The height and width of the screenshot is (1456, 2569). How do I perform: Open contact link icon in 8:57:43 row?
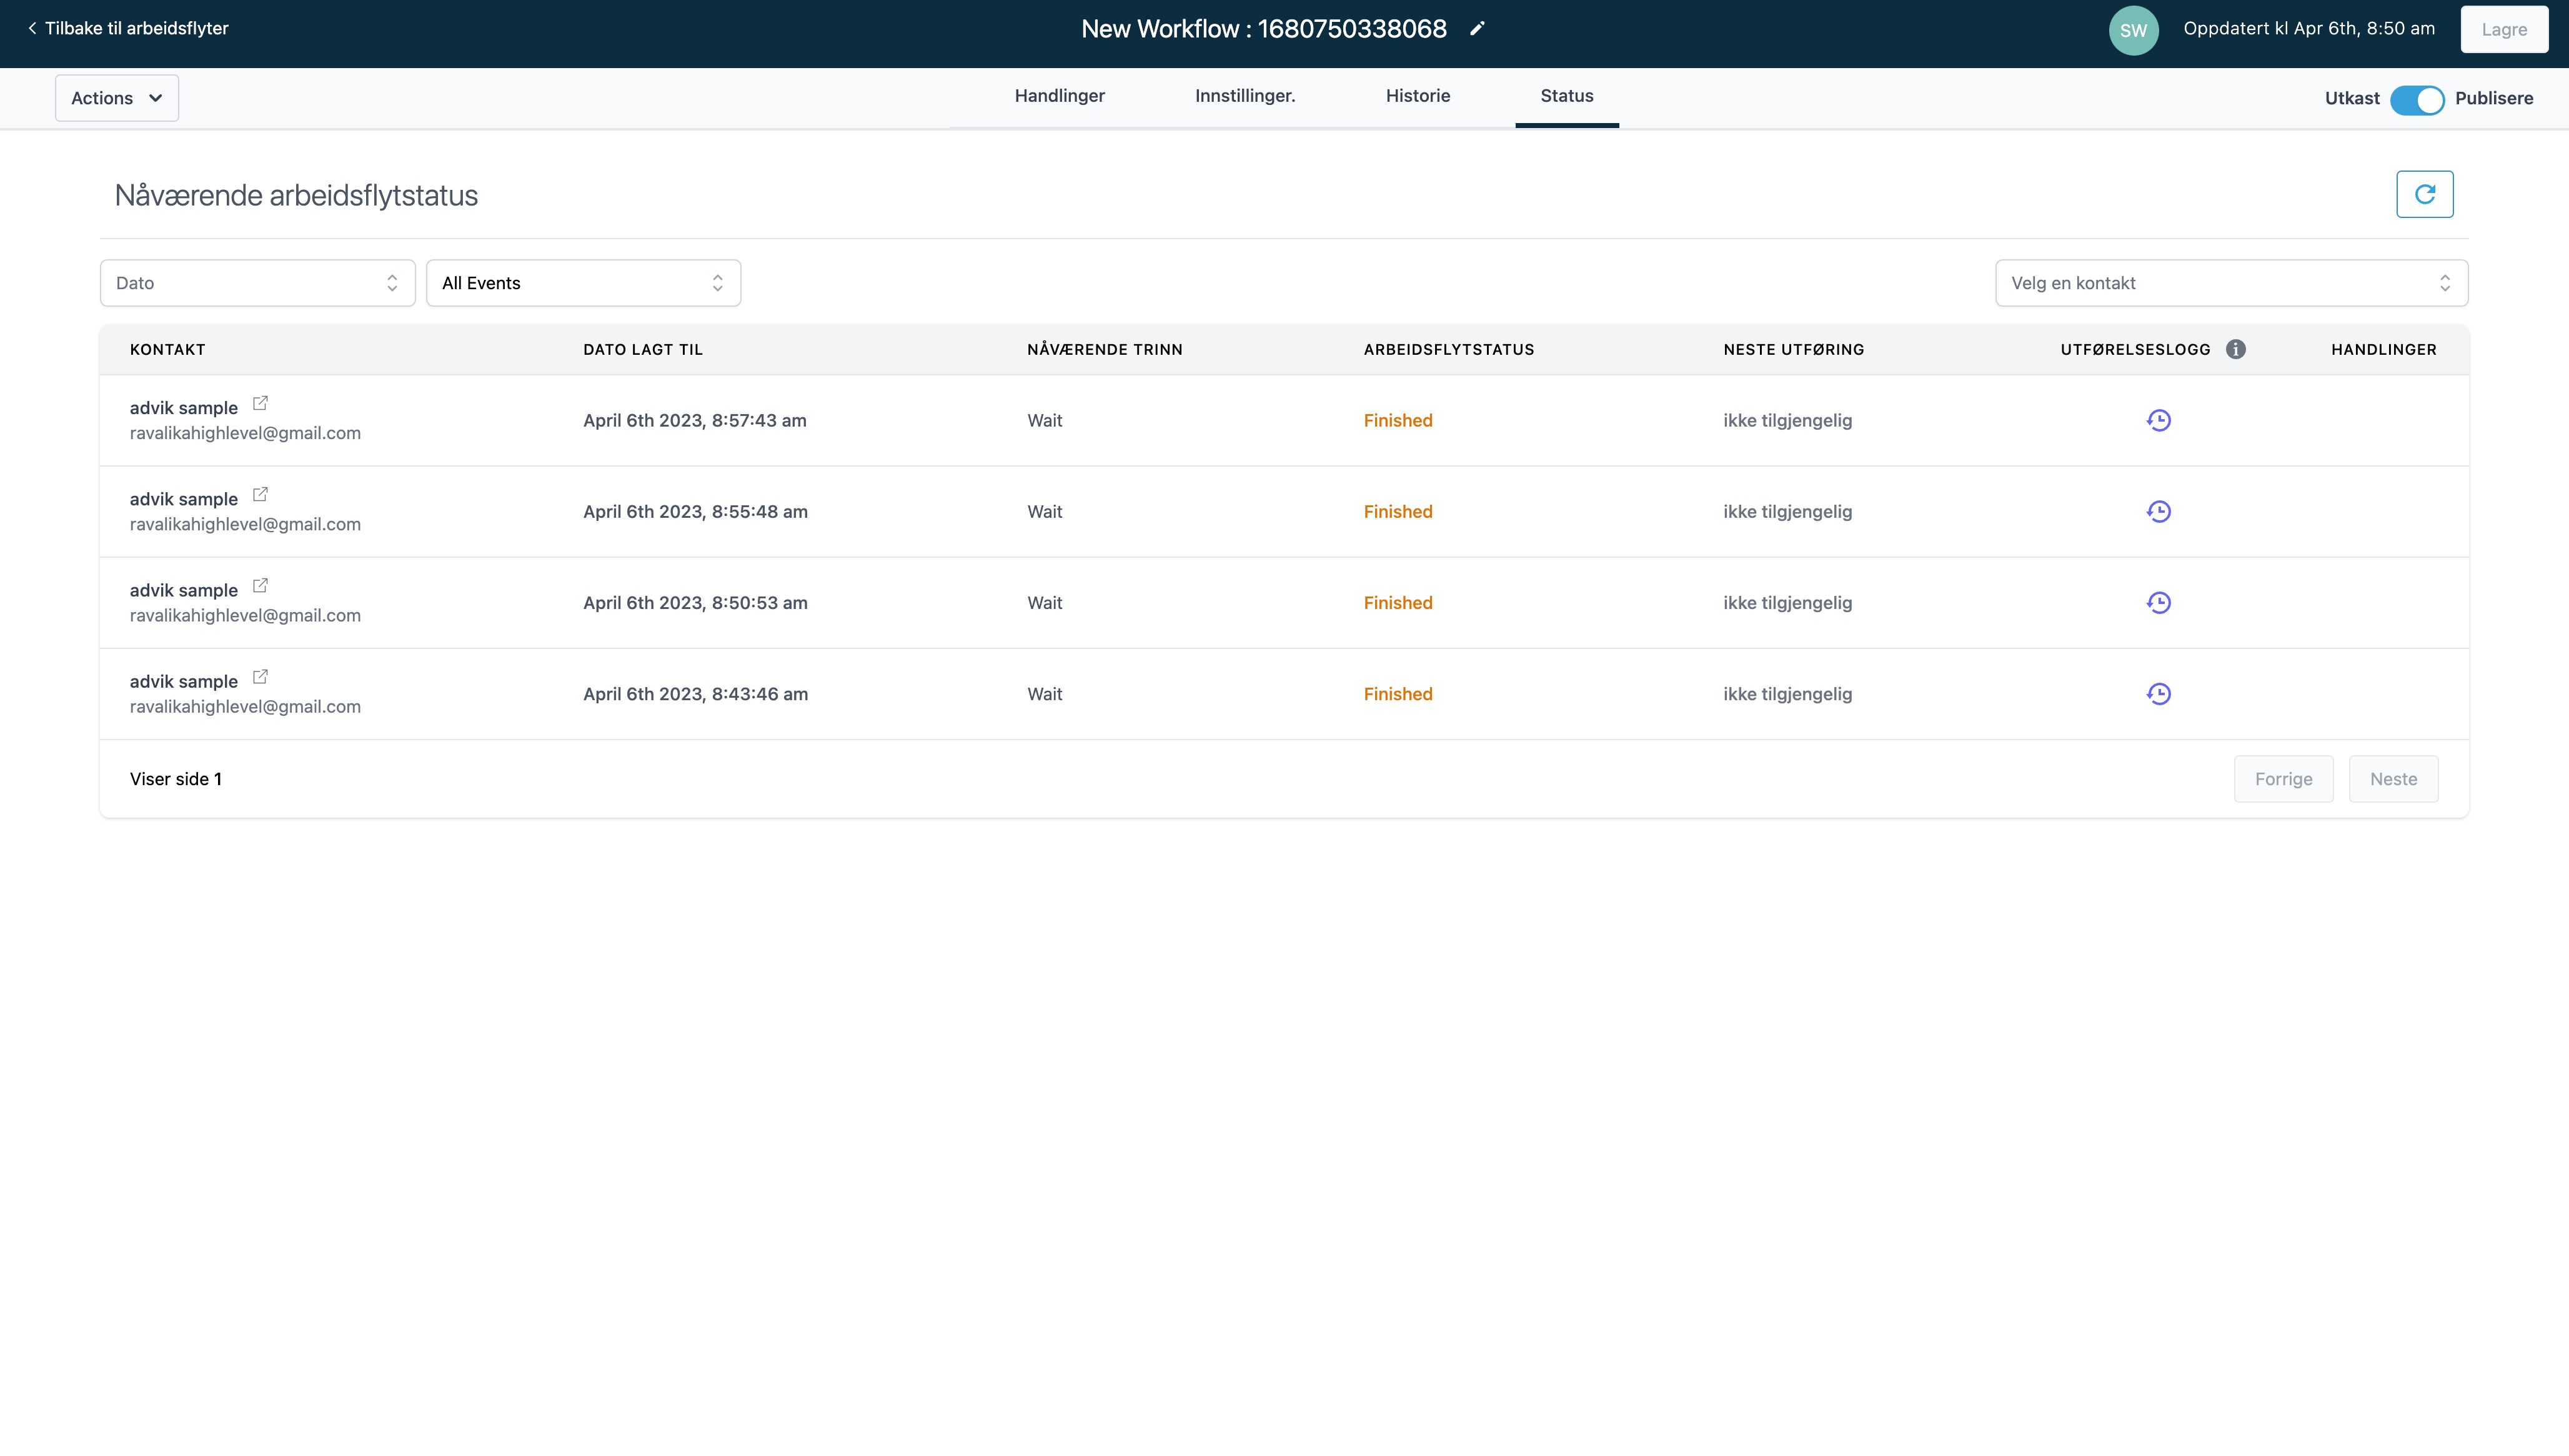tap(260, 403)
